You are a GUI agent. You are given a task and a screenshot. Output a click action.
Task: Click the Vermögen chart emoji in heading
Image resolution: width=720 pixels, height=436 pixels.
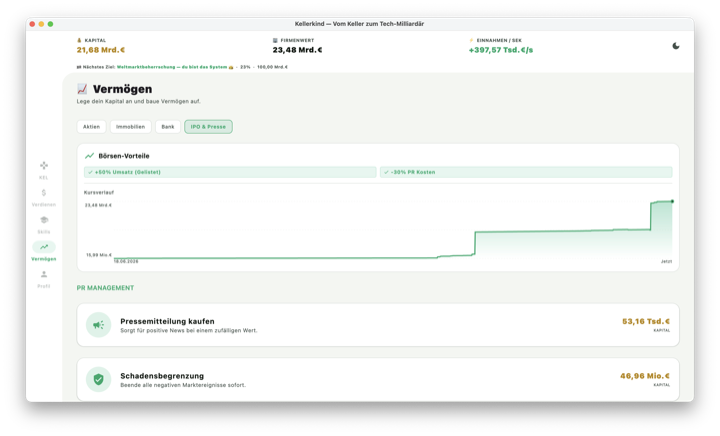click(x=82, y=89)
